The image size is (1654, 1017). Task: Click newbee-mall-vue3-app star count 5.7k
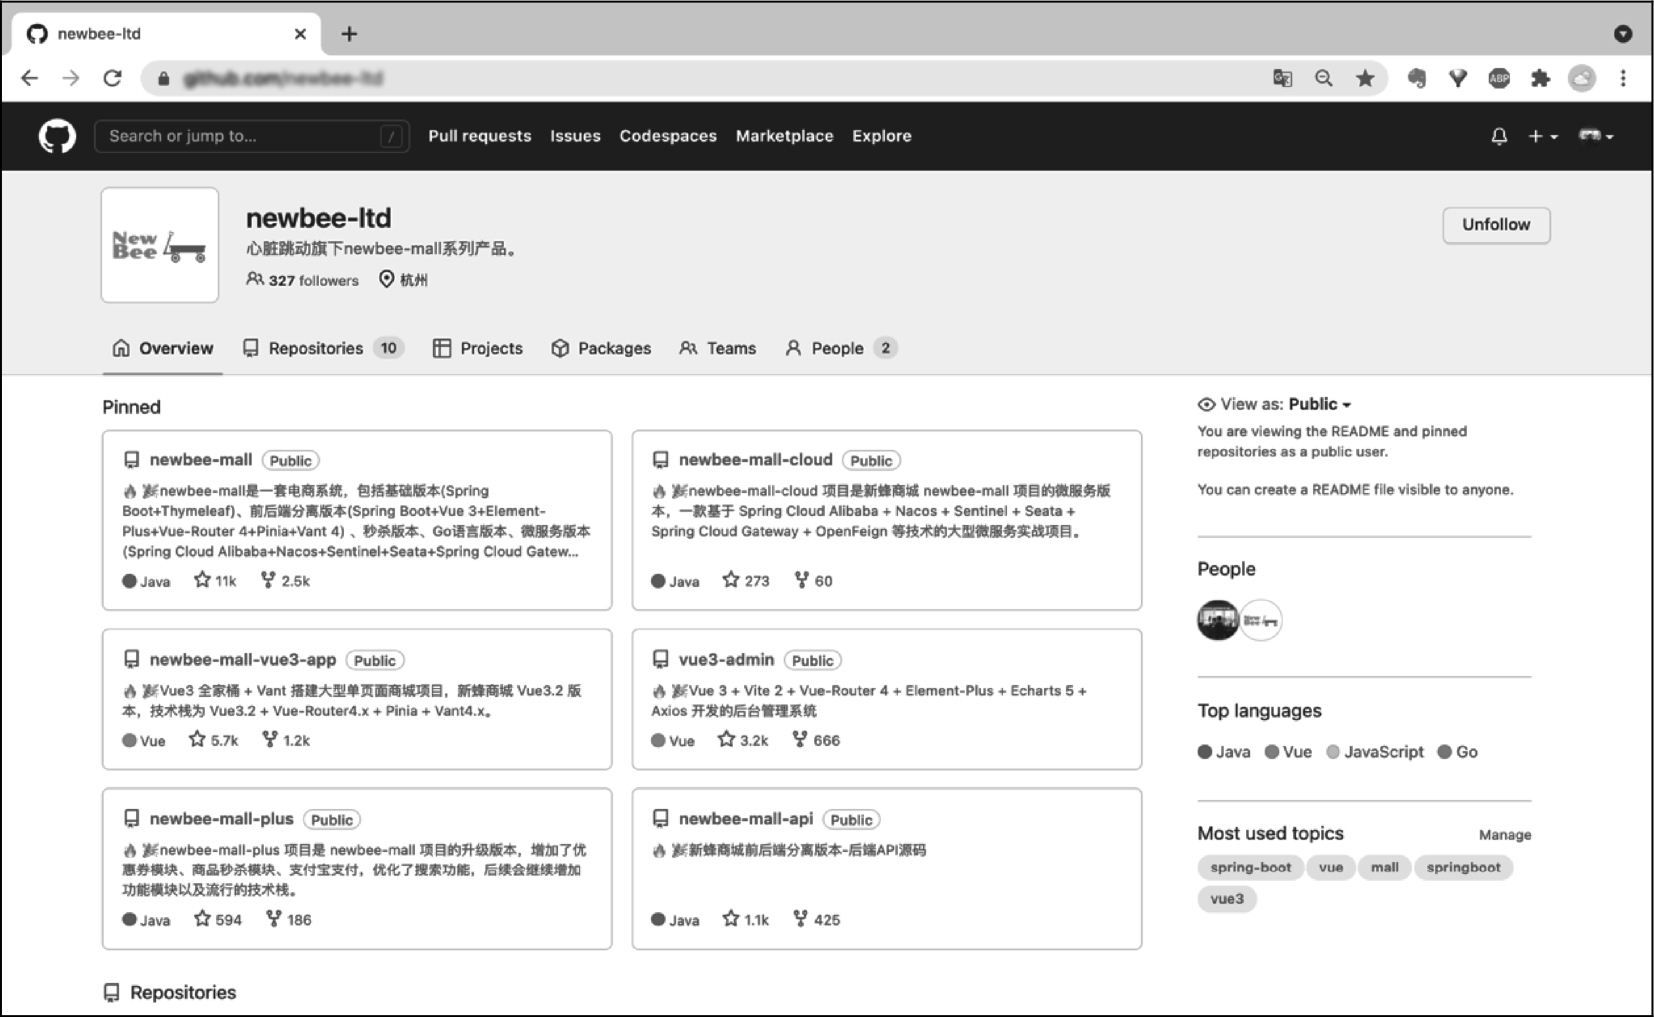pyautogui.click(x=214, y=740)
